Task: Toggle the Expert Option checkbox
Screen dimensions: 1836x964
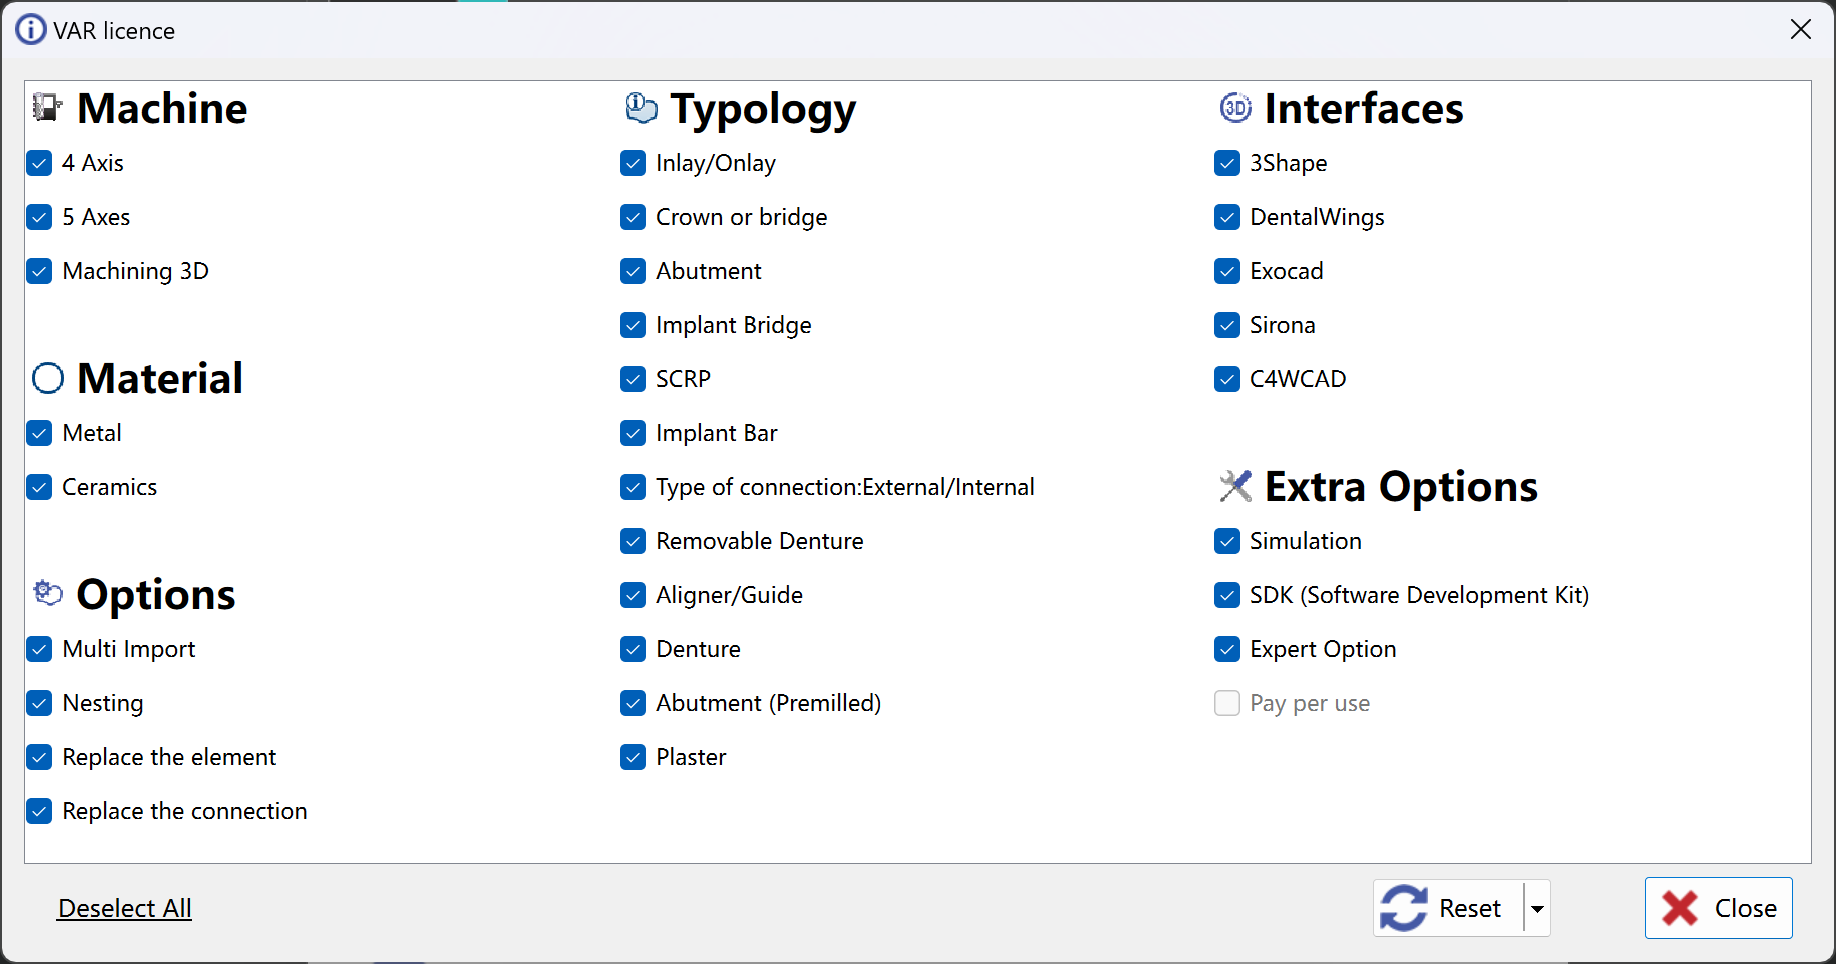Action: tap(1227, 649)
